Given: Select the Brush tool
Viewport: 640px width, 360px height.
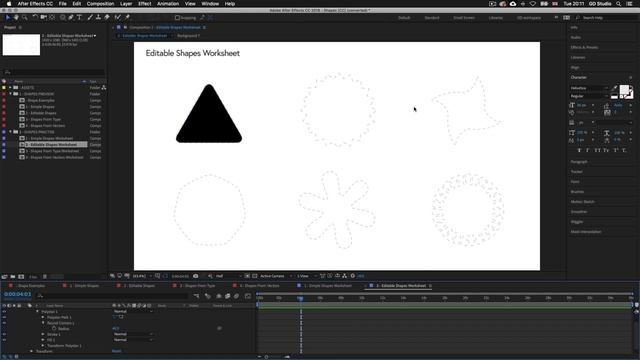Looking at the screenshot, I should click(90, 18).
